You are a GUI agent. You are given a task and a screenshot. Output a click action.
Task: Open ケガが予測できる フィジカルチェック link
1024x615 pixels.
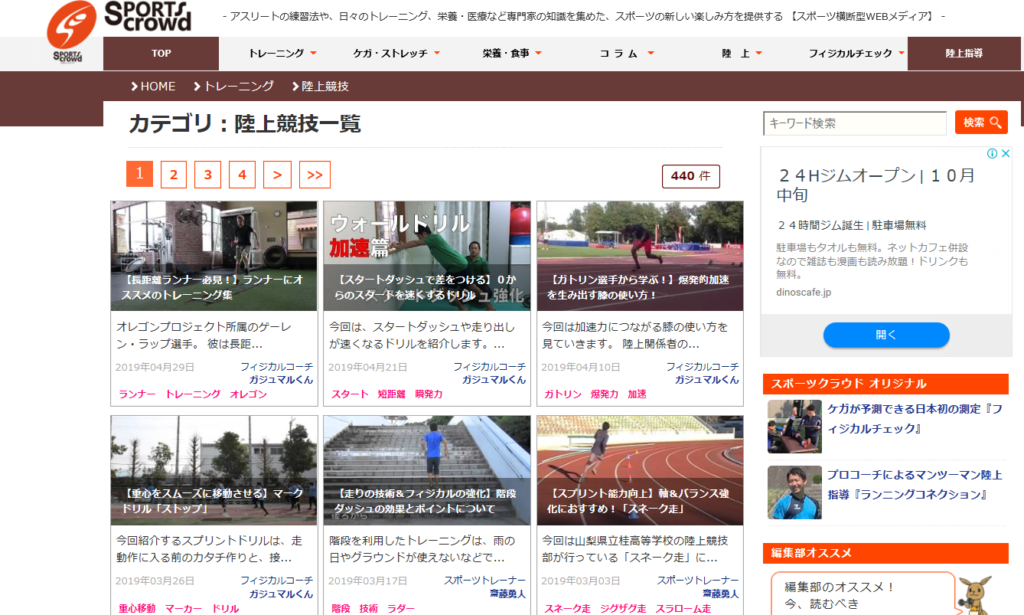coord(914,418)
